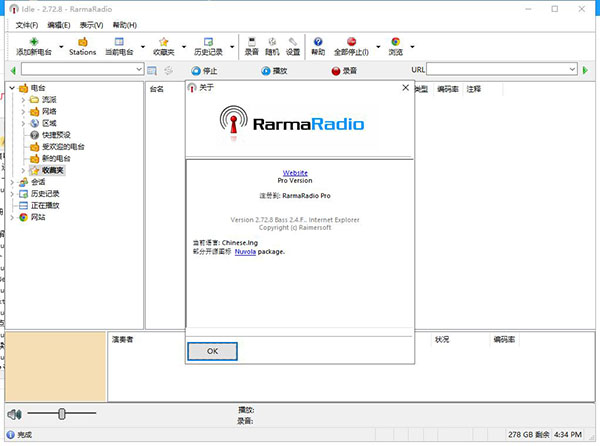
Task: Open the Stations toolbar button
Action: click(x=82, y=47)
